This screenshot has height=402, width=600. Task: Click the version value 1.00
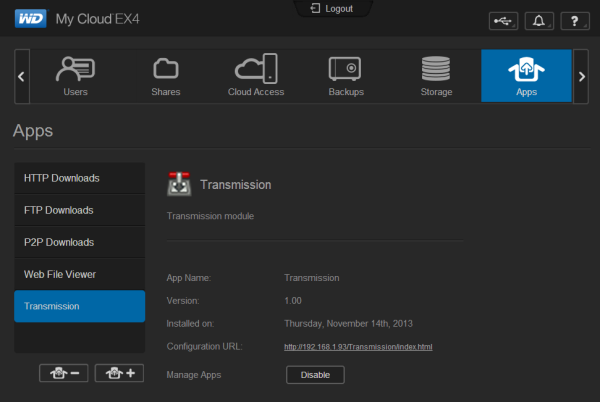point(293,301)
